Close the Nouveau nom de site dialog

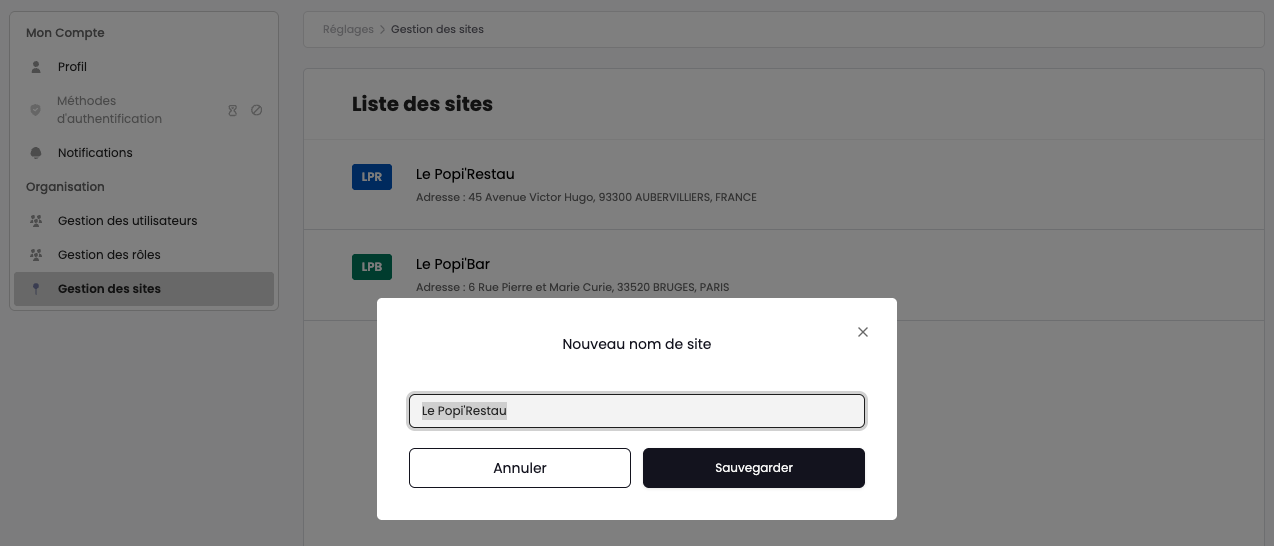pos(863,332)
